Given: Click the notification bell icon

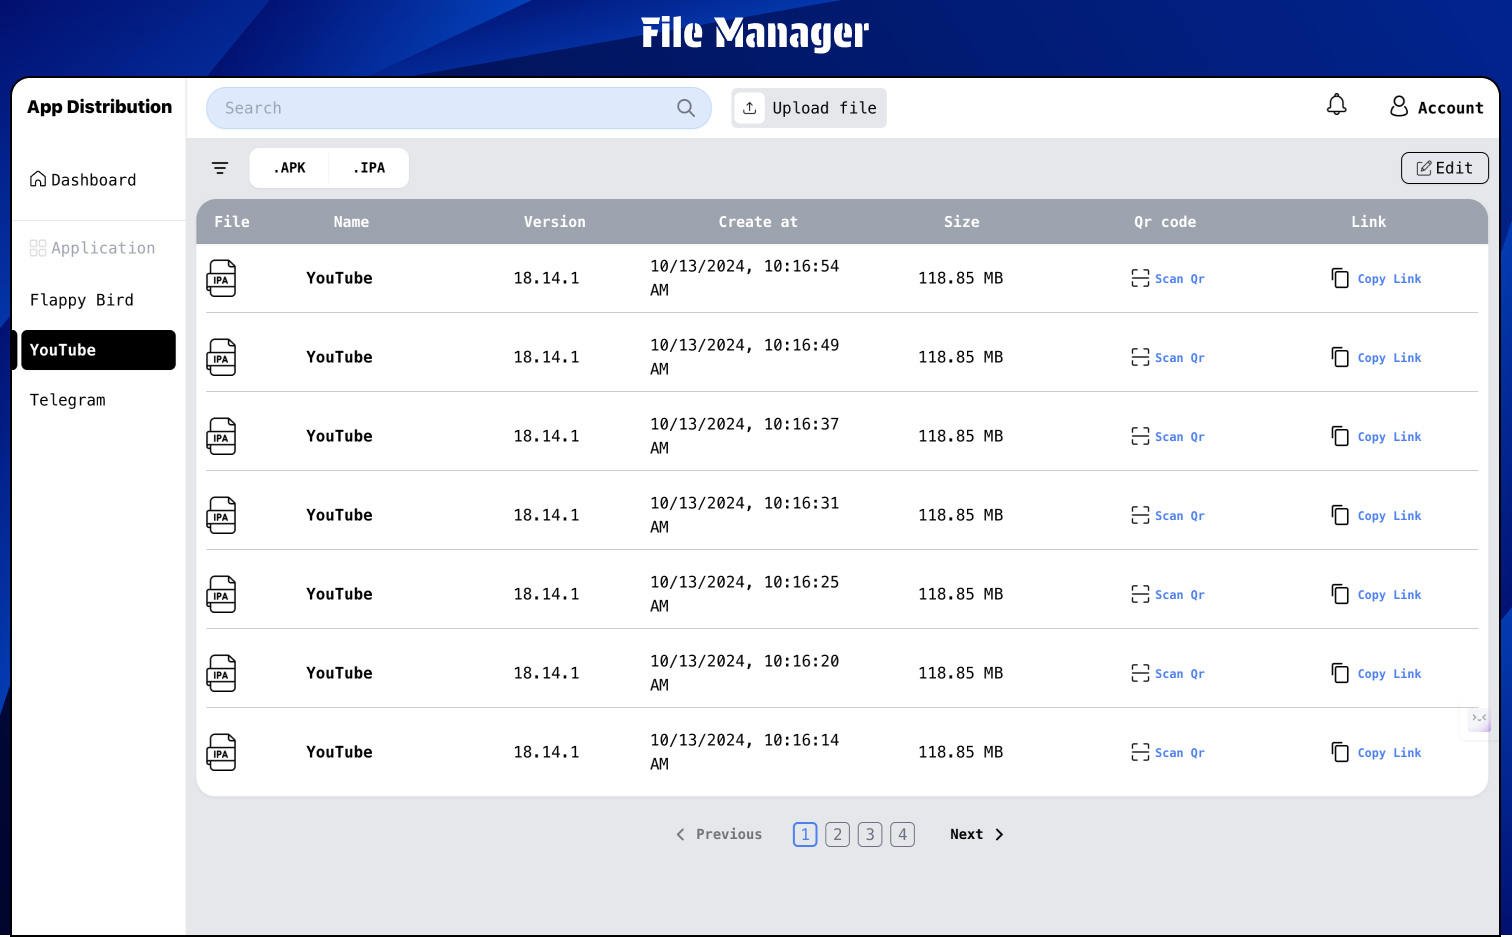Looking at the screenshot, I should coord(1336,105).
